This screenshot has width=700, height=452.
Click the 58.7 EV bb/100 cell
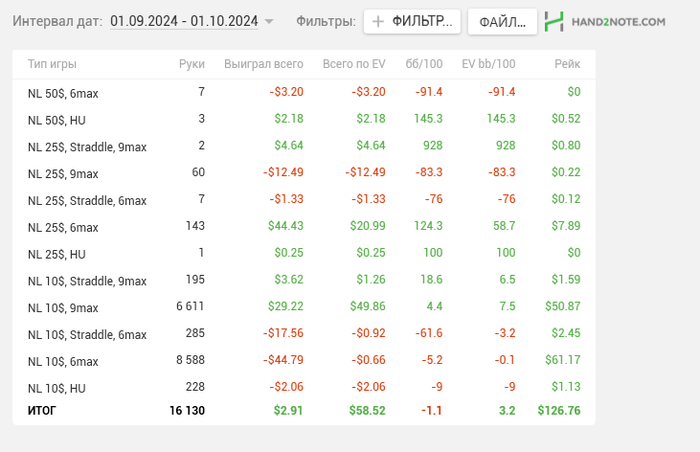504,226
